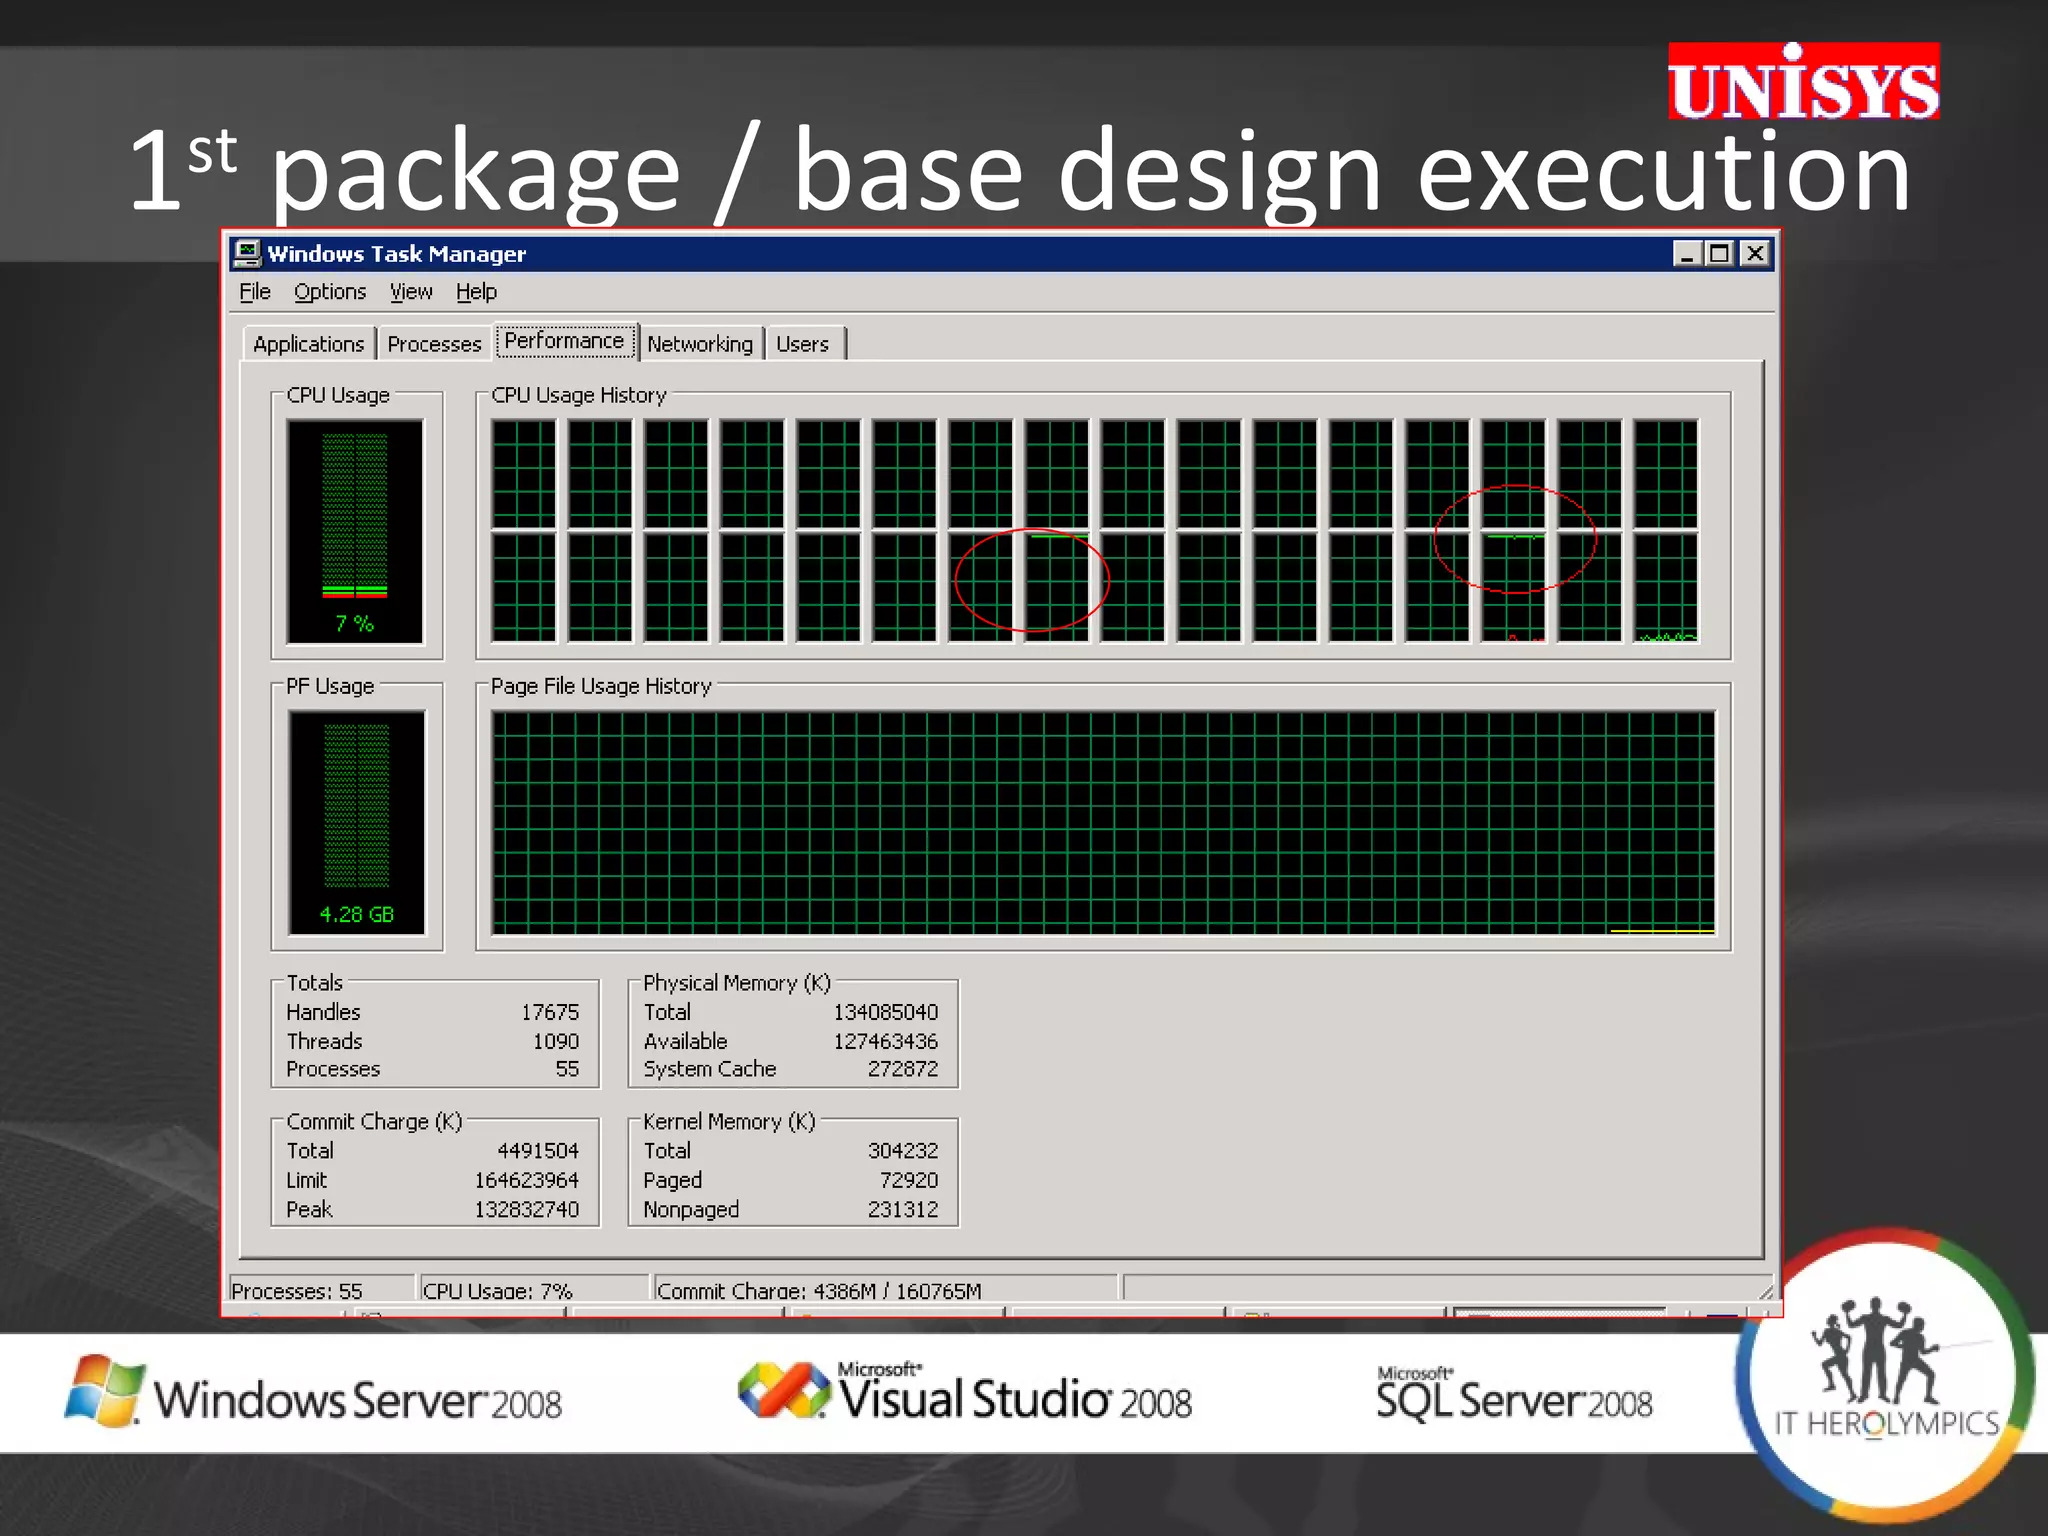Click the Handles value 17675
The image size is (2048, 1536).
[x=550, y=1012]
